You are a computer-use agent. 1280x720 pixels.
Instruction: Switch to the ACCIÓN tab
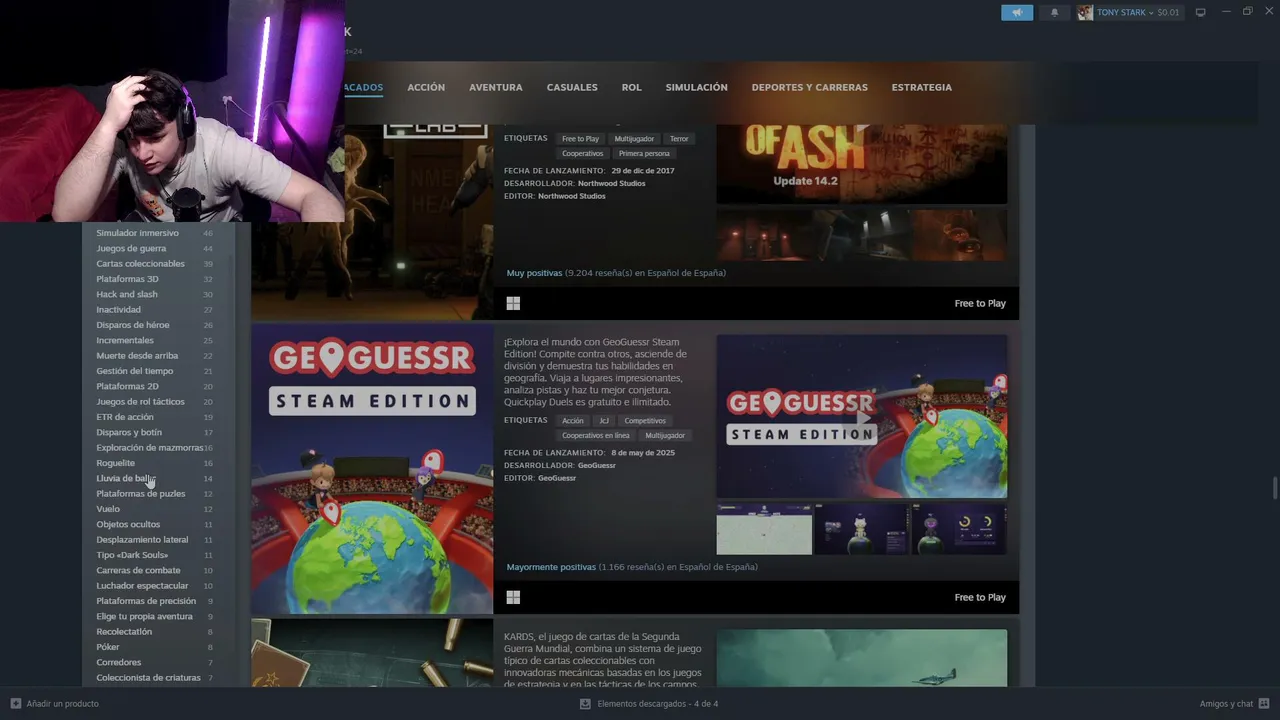coord(426,87)
